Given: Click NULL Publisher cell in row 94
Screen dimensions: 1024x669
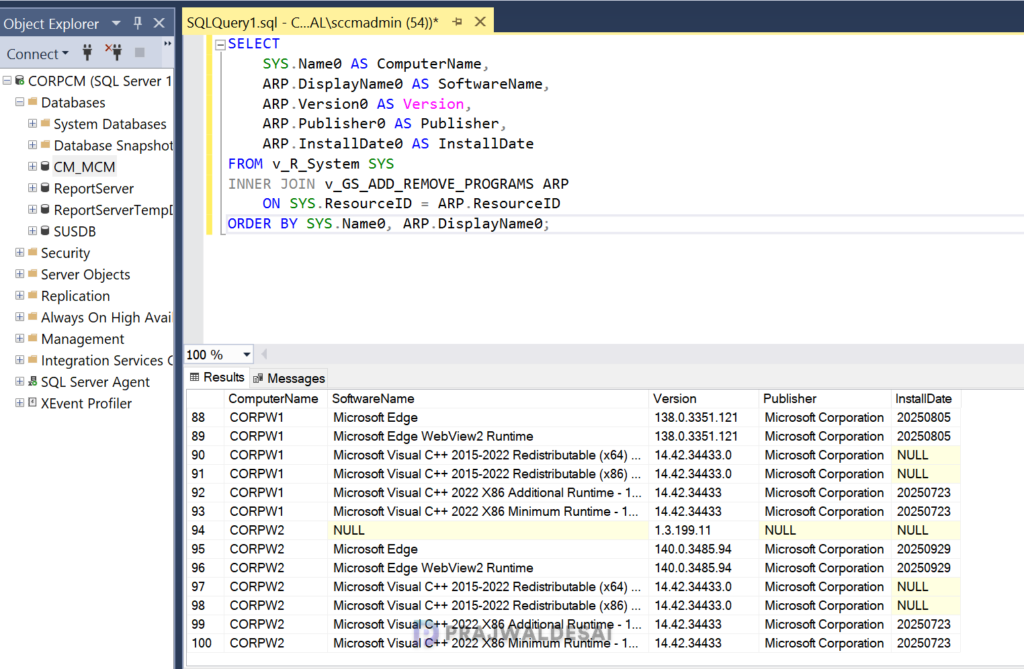Looking at the screenshot, I should [825, 530].
